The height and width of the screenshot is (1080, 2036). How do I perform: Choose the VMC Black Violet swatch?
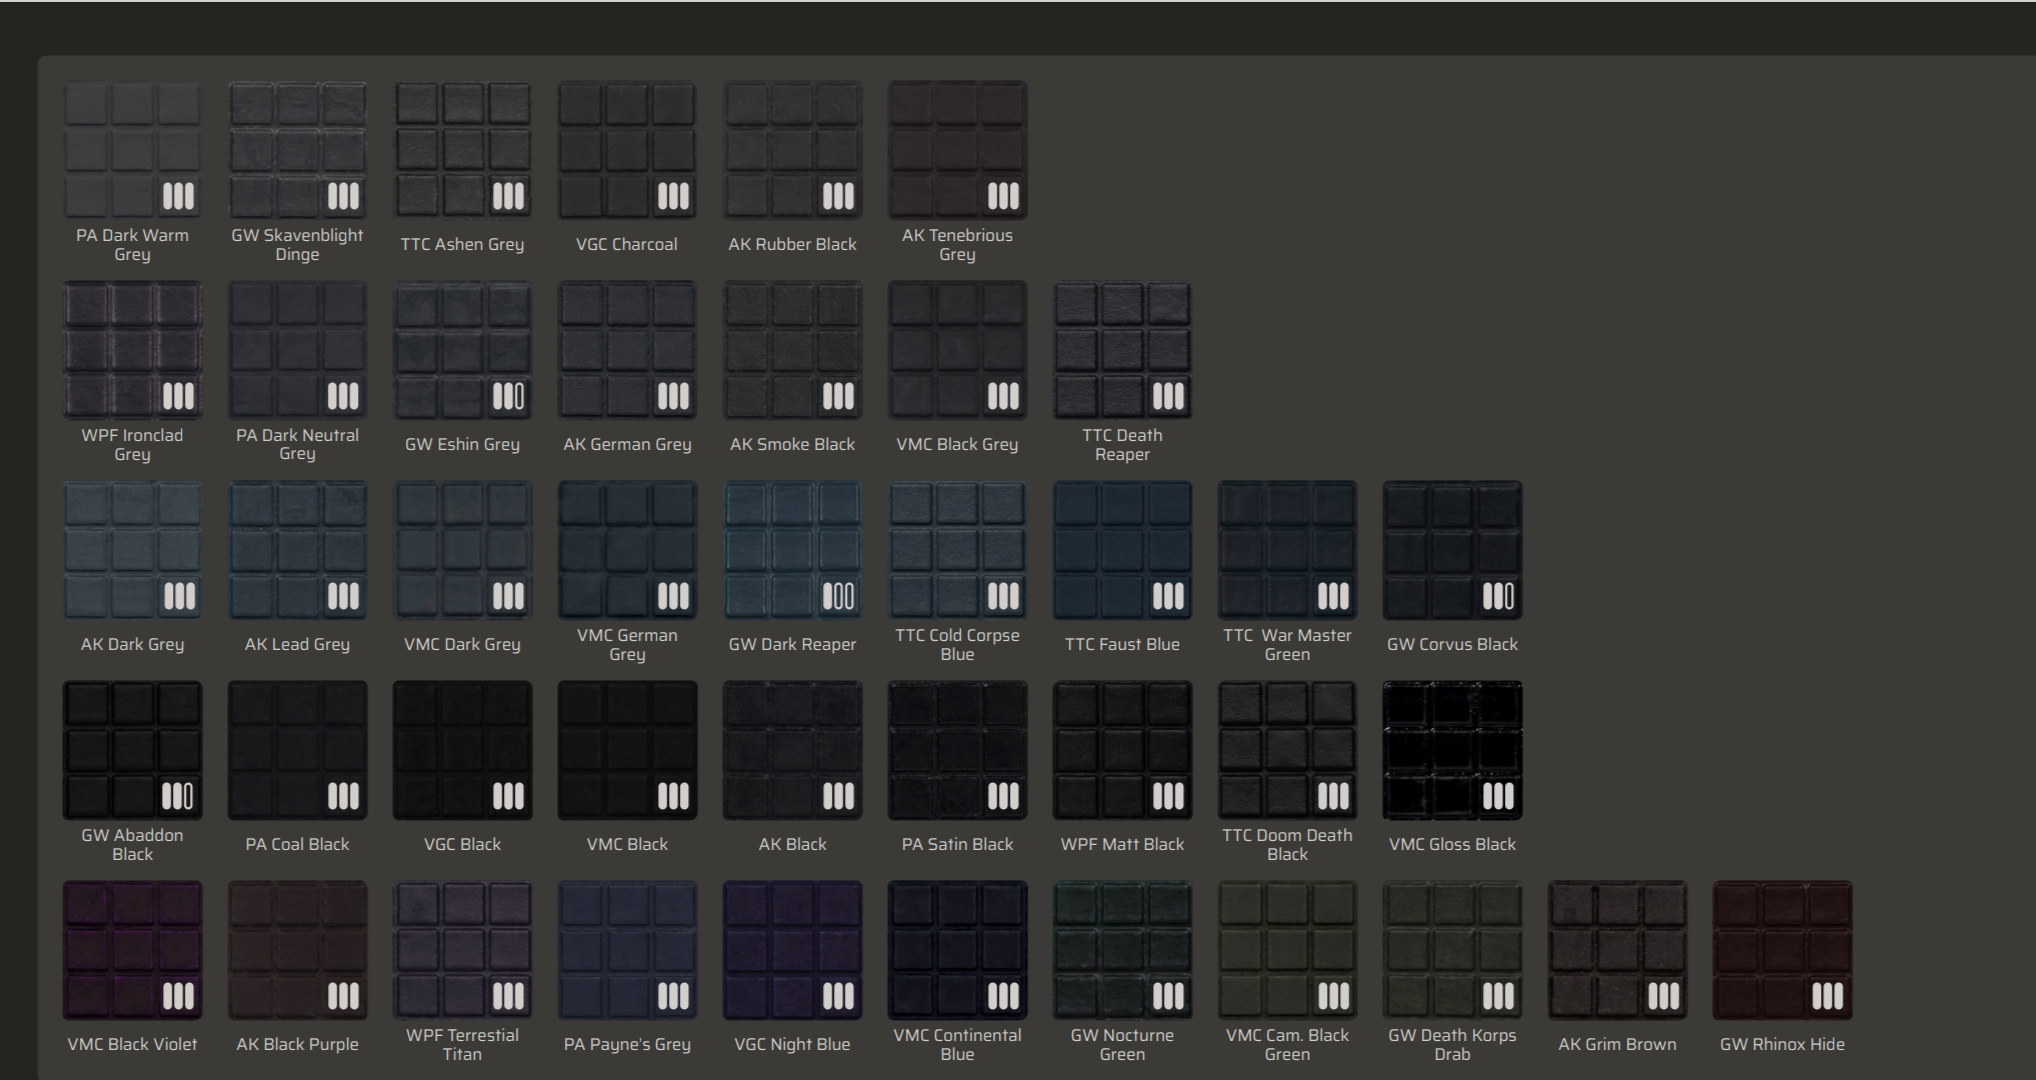coord(132,950)
